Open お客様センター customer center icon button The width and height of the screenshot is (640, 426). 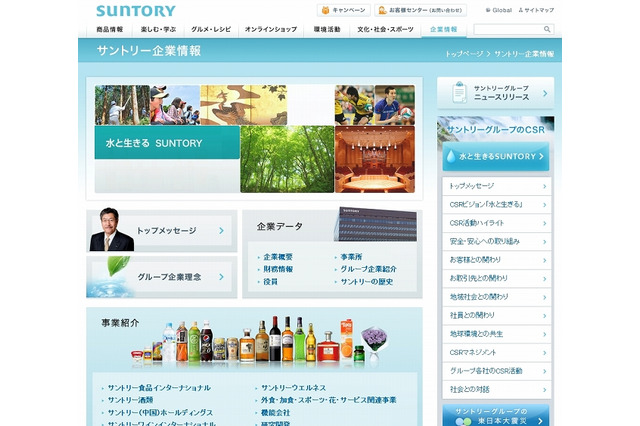[x=383, y=10]
